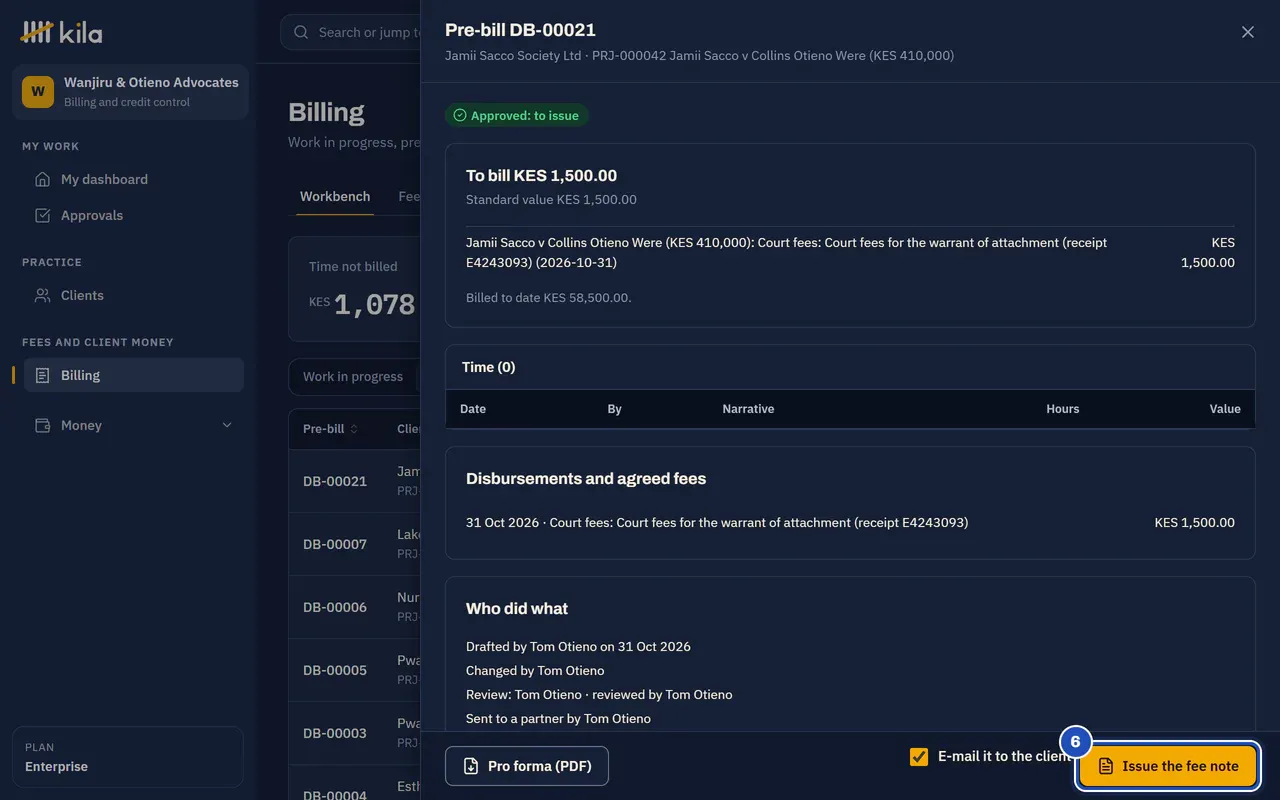Open the Work in progress filter
The width and height of the screenshot is (1280, 800).
click(353, 376)
